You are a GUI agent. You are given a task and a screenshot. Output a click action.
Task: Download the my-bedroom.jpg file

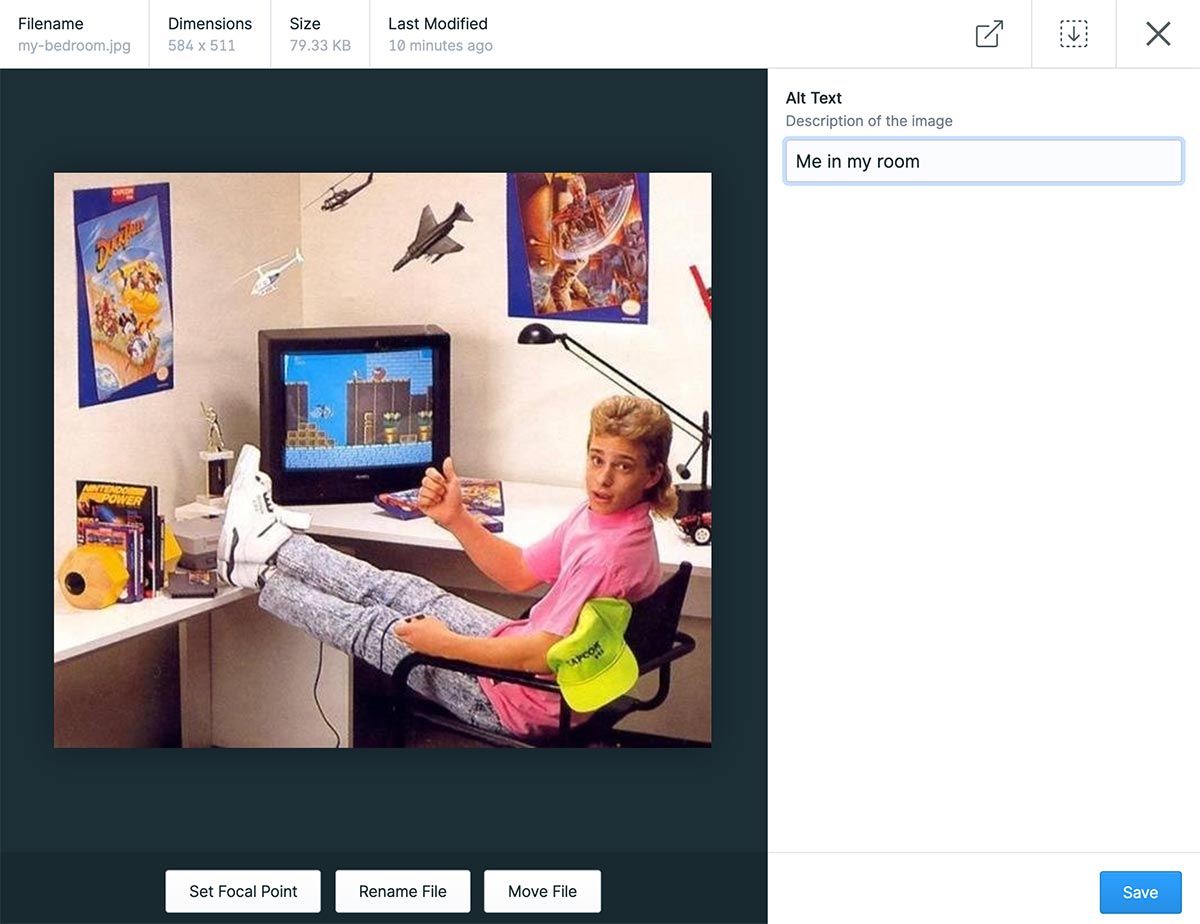[x=1073, y=33]
